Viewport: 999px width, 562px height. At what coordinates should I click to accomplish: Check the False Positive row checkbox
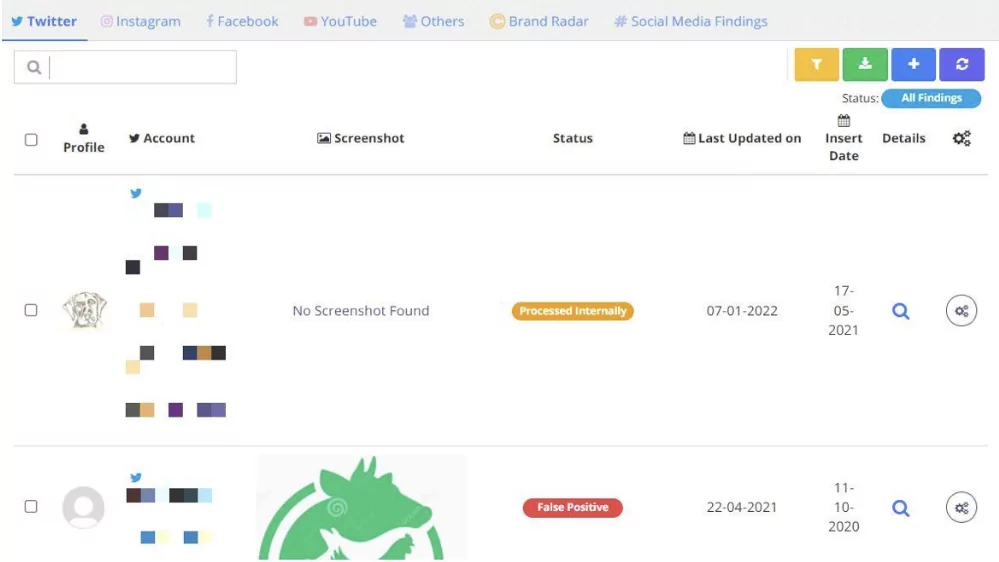coord(31,507)
